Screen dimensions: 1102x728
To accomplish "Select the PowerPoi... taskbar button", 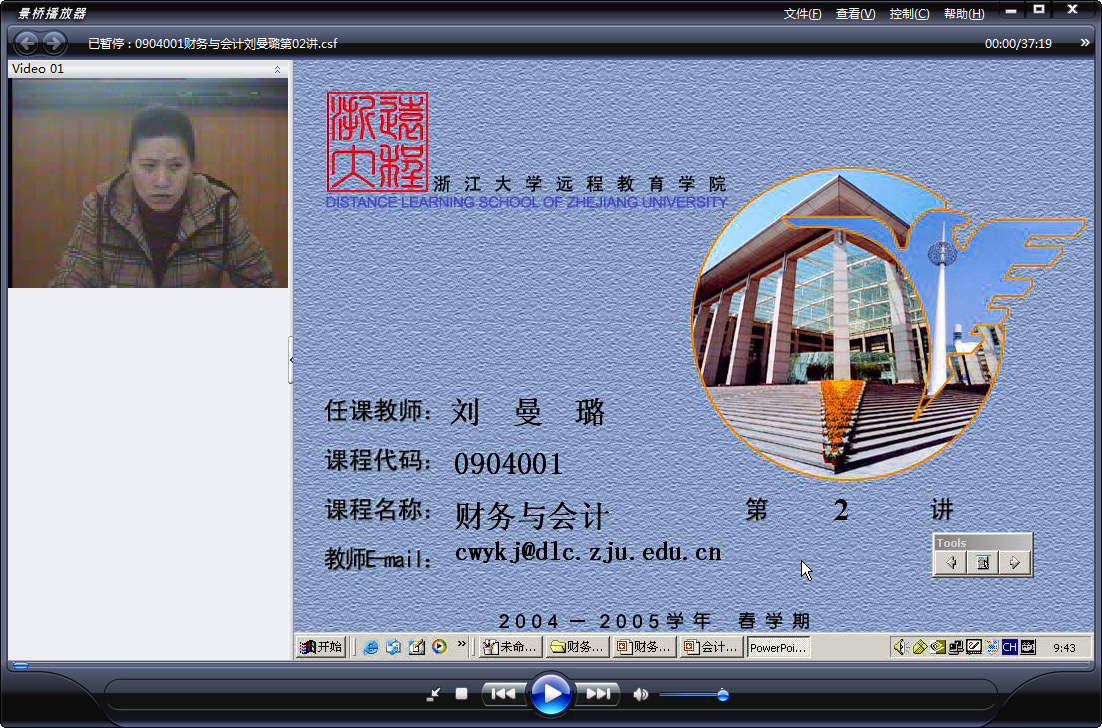I will (778, 647).
